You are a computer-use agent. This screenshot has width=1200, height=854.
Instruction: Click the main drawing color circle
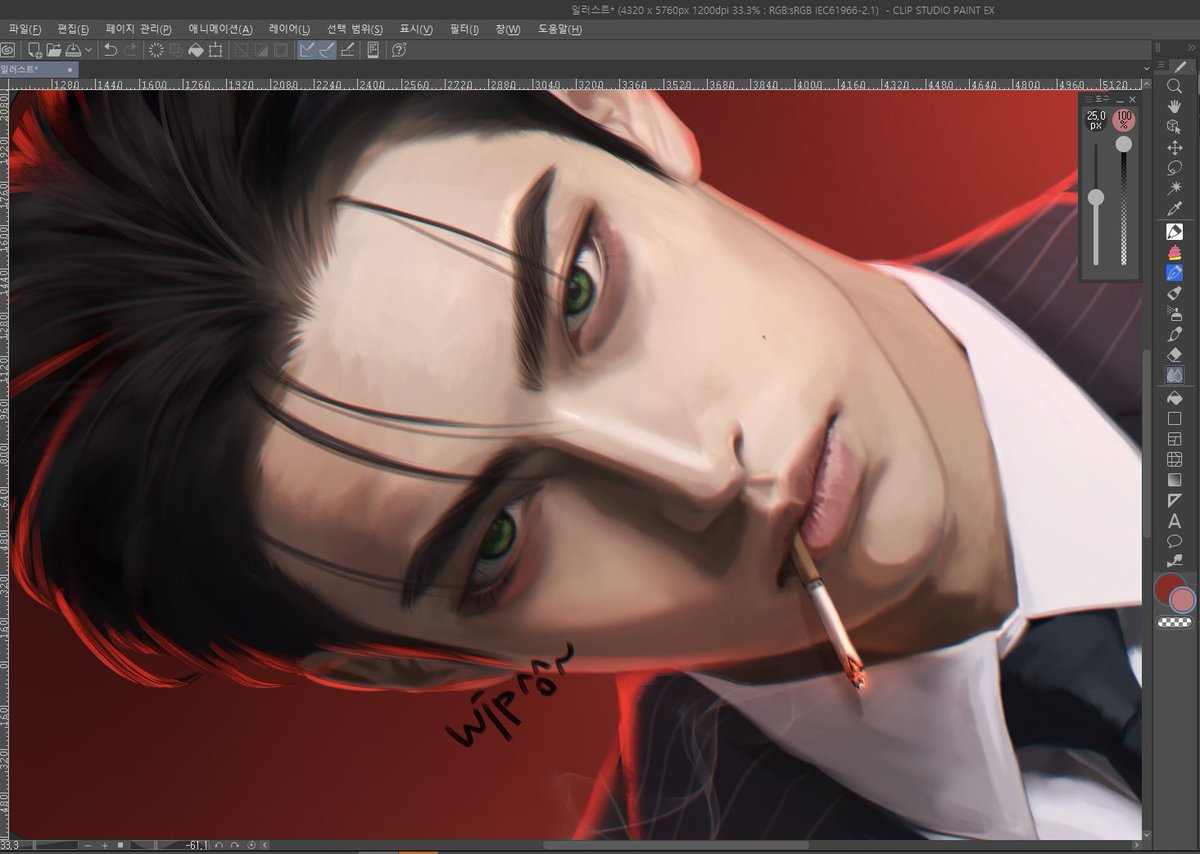tap(1168, 588)
